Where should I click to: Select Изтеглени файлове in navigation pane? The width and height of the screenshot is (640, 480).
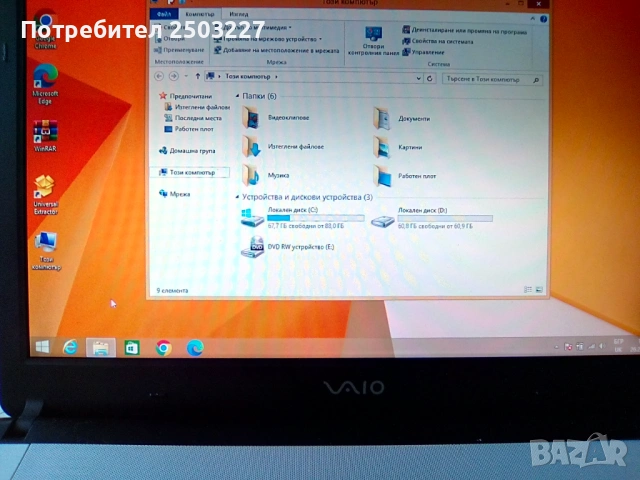click(x=198, y=107)
